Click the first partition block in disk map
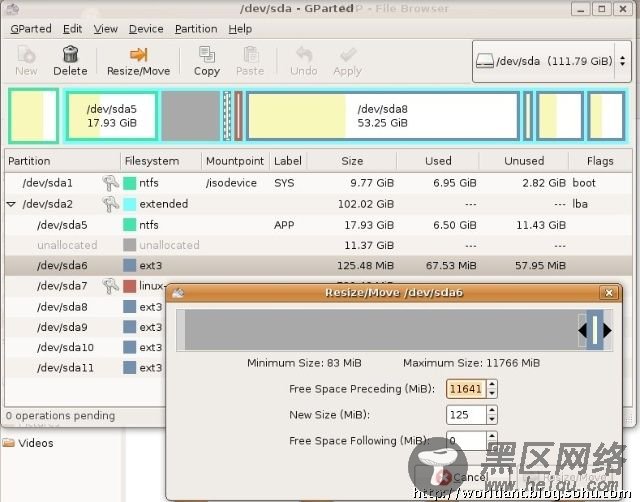 tap(33, 116)
